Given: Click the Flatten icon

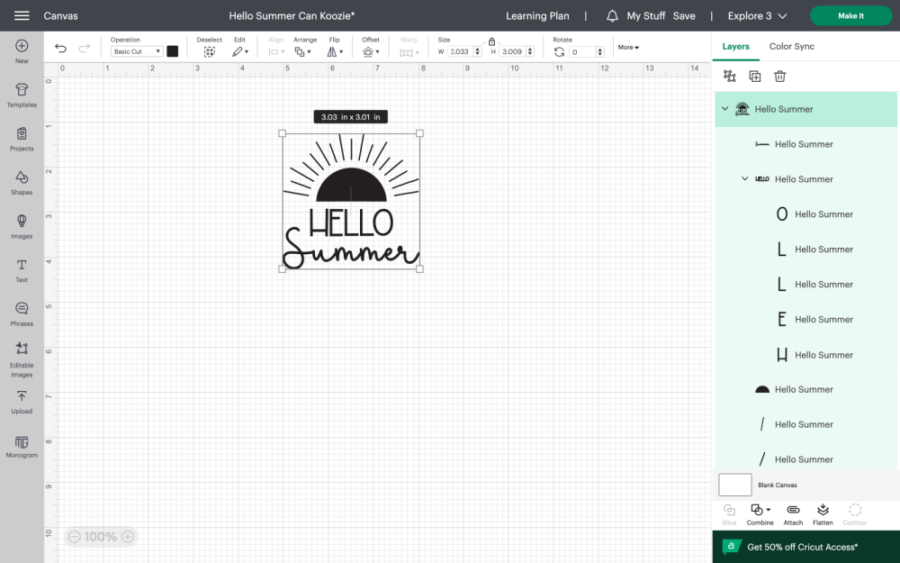Looking at the screenshot, I should pyautogui.click(x=822, y=513).
